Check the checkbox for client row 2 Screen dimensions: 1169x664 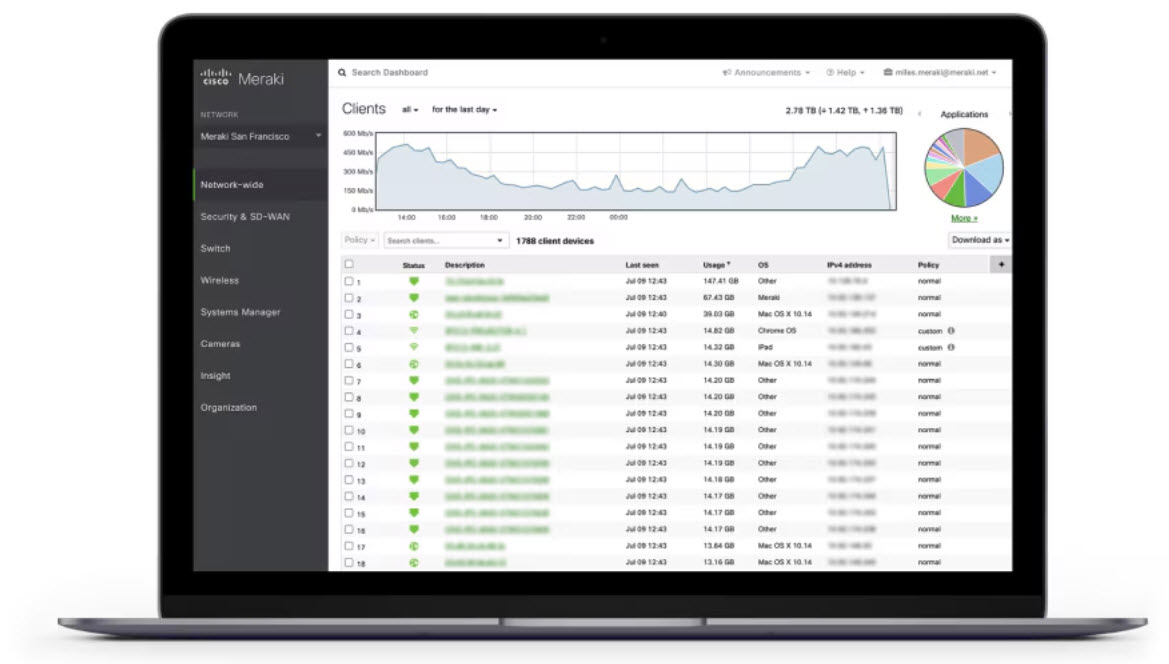(x=349, y=298)
